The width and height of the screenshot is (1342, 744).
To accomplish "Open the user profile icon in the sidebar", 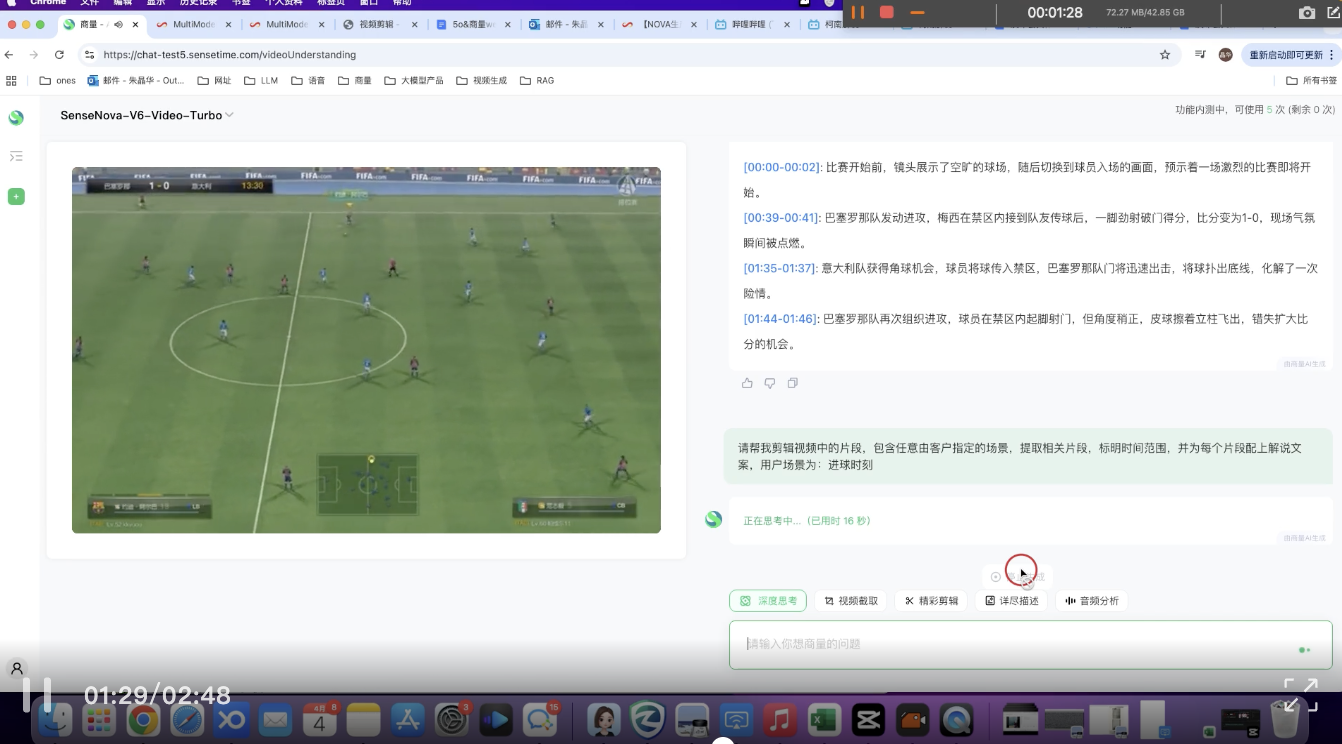I will pyautogui.click(x=17, y=668).
